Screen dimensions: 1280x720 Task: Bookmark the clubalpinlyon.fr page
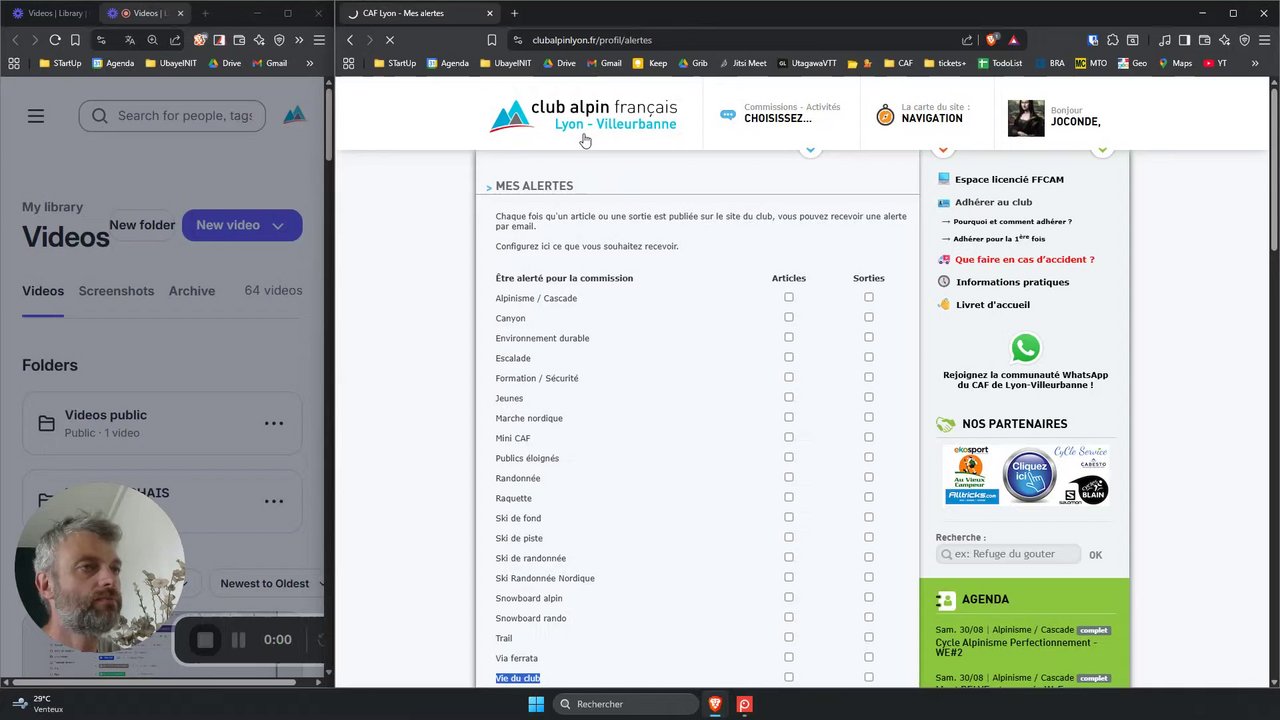coord(491,40)
